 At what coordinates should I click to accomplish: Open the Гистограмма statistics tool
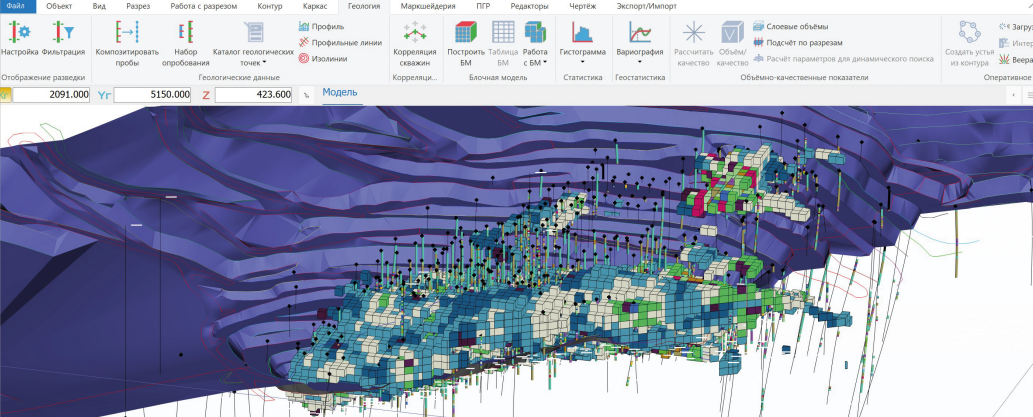tap(582, 43)
